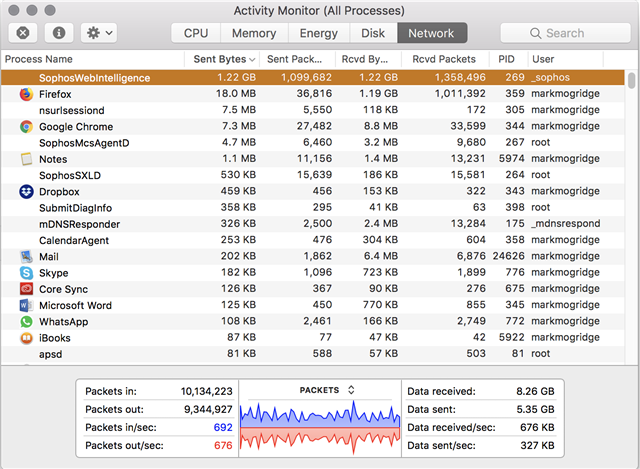Click the Search field

(x=565, y=33)
